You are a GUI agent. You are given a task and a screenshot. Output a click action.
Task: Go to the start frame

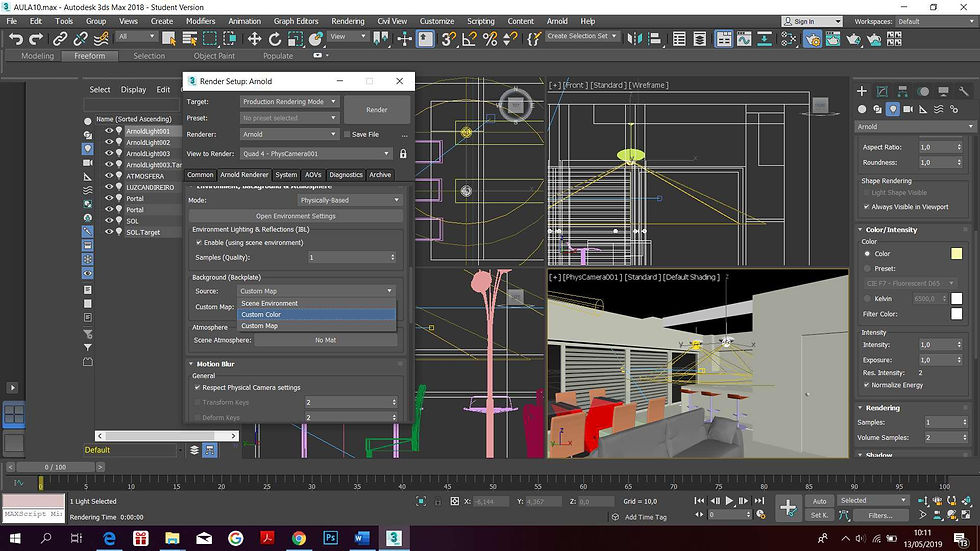[x=699, y=500]
